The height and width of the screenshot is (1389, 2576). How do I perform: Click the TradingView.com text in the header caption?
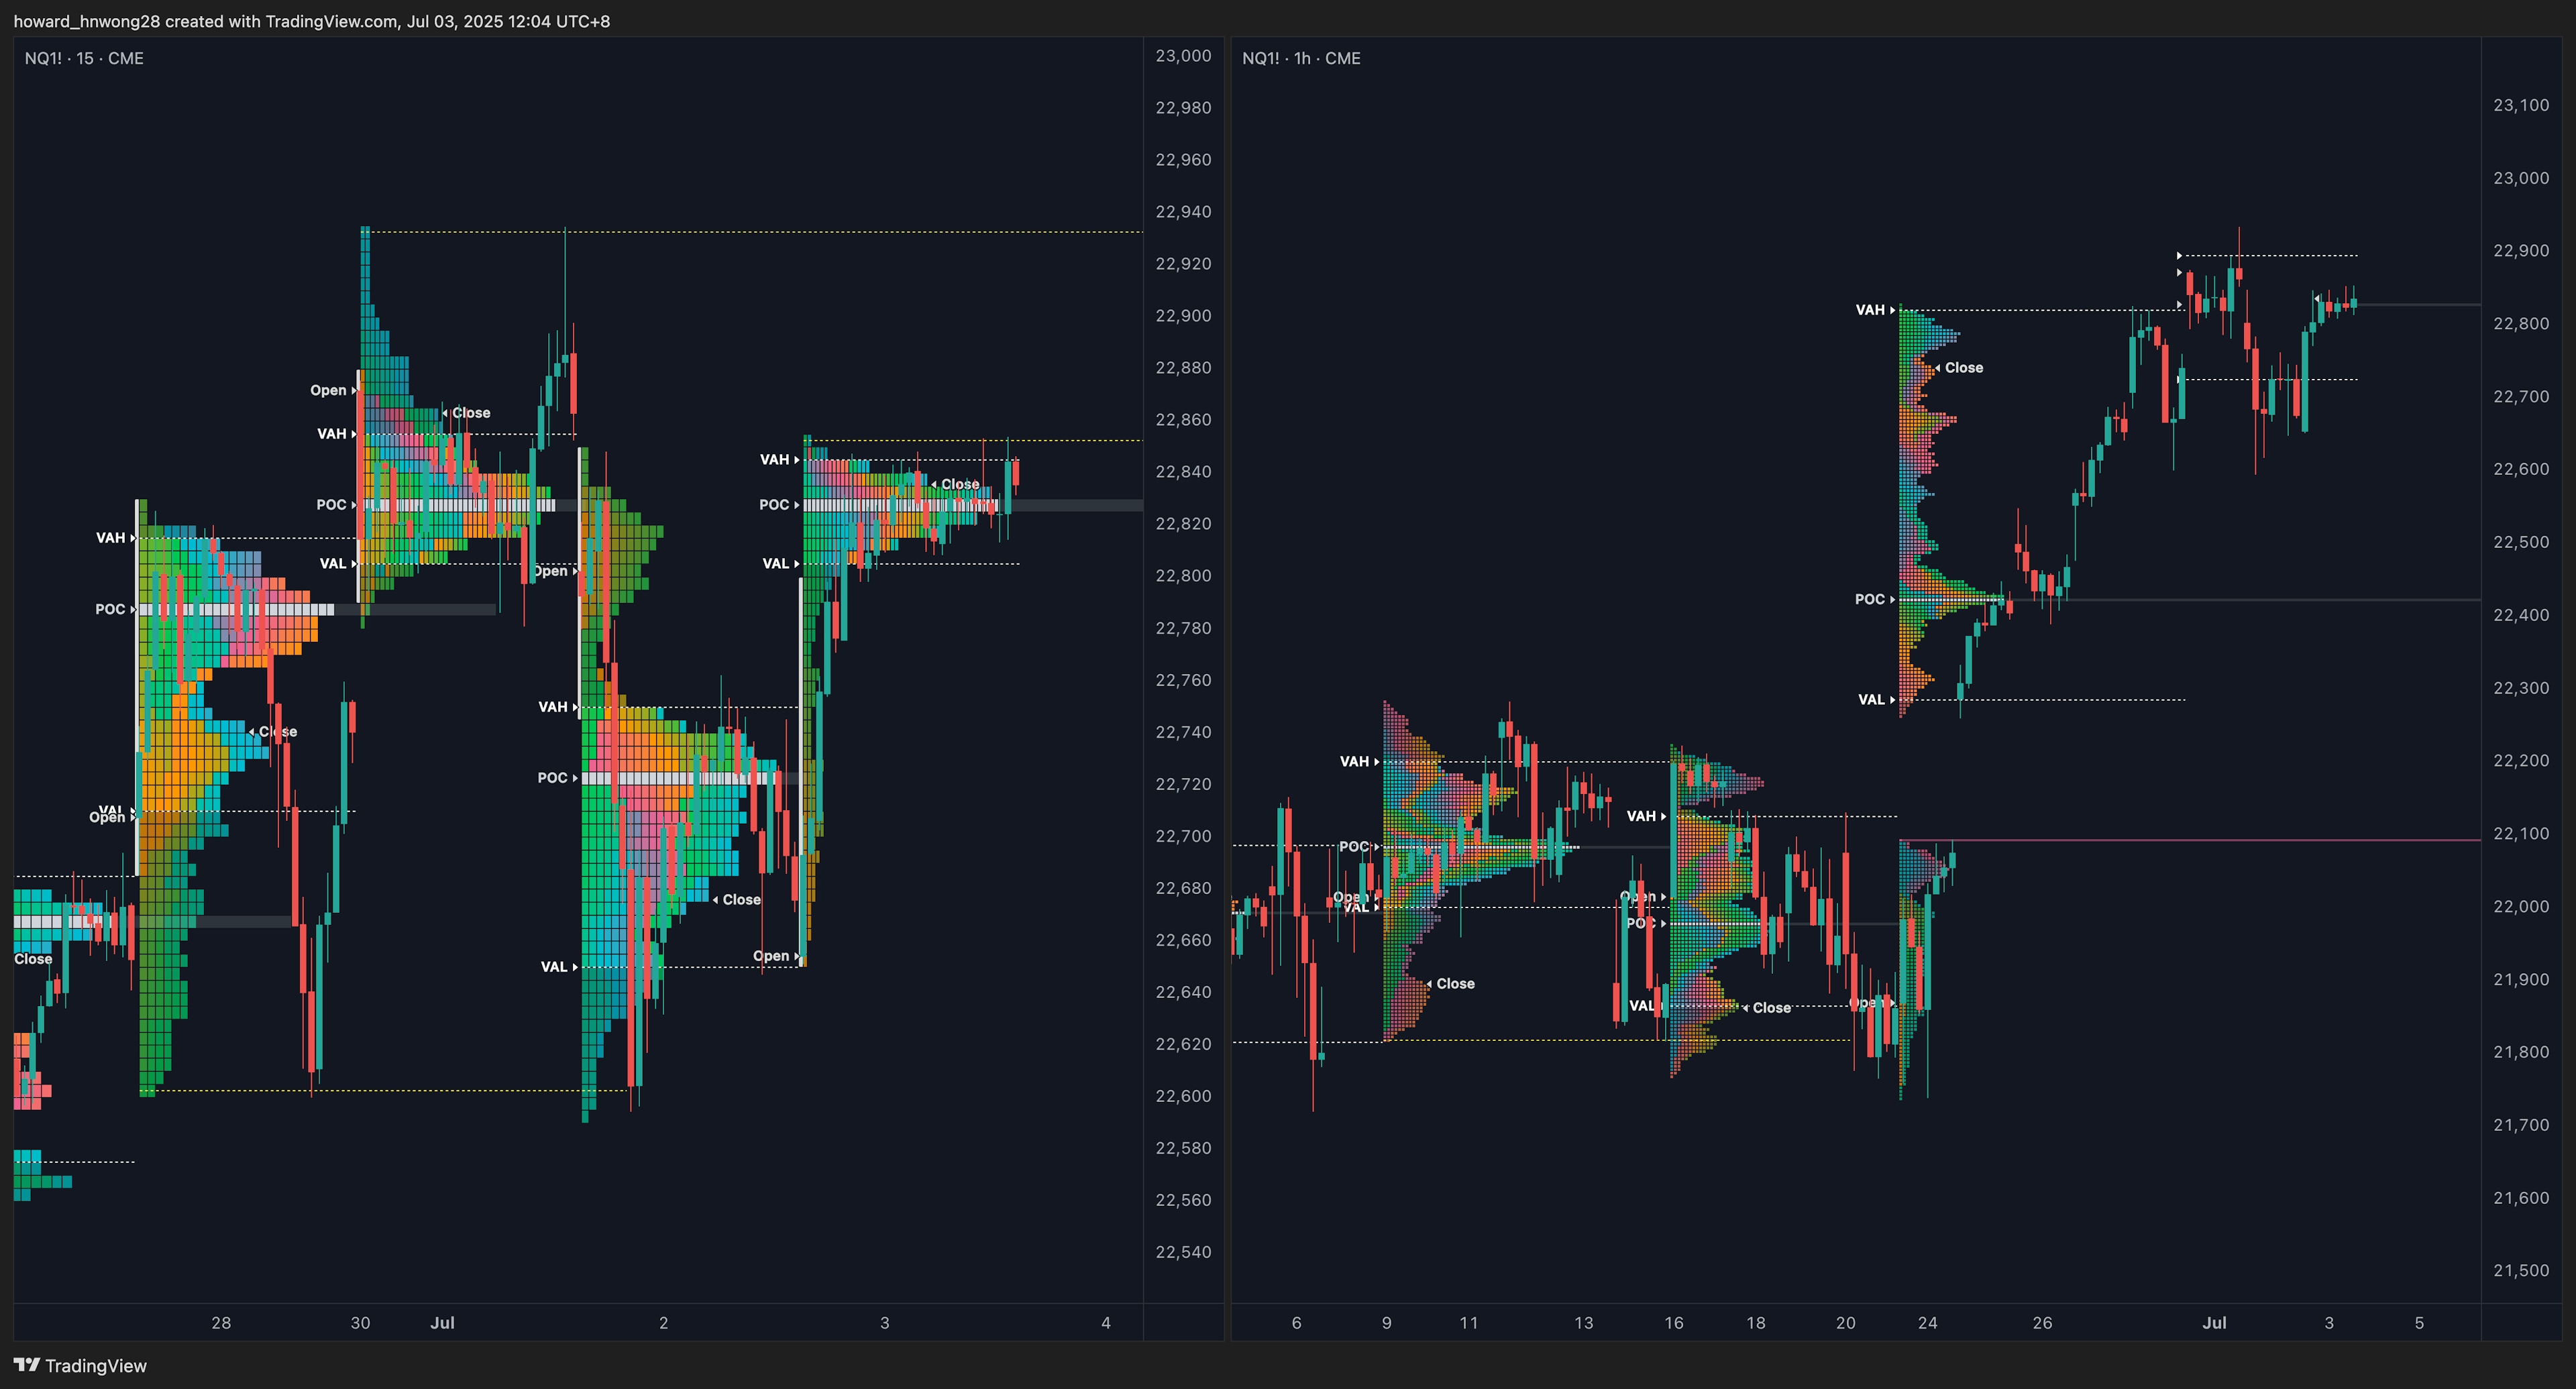(x=330, y=21)
